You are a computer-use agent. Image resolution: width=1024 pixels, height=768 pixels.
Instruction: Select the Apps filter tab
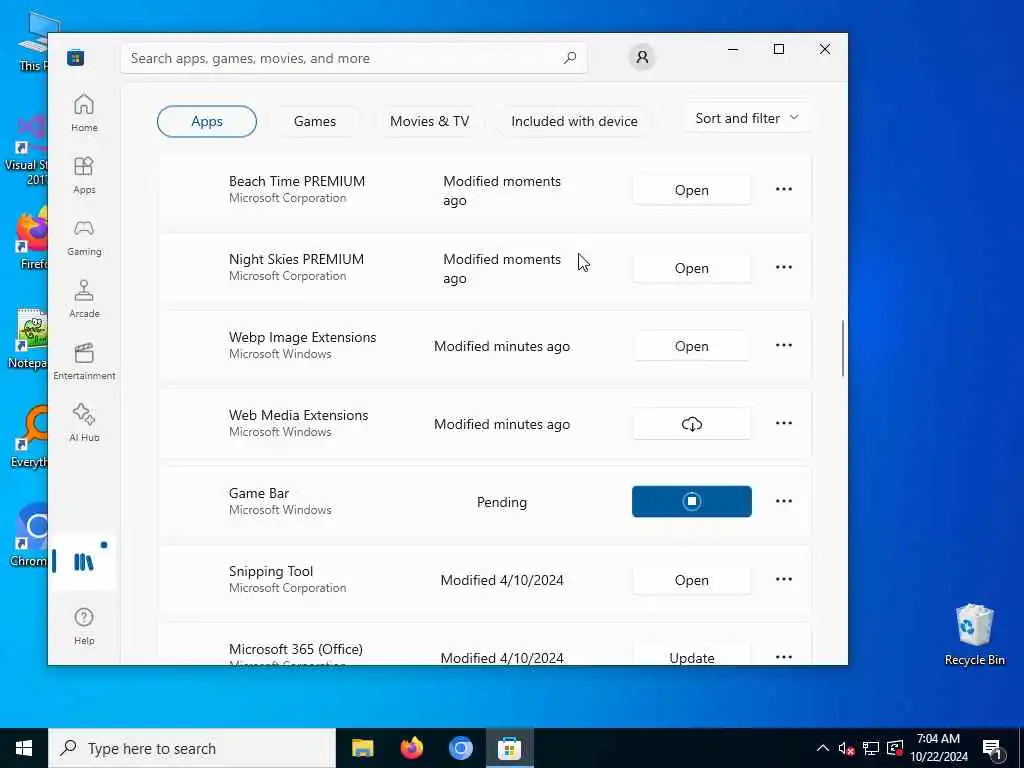coord(207,121)
